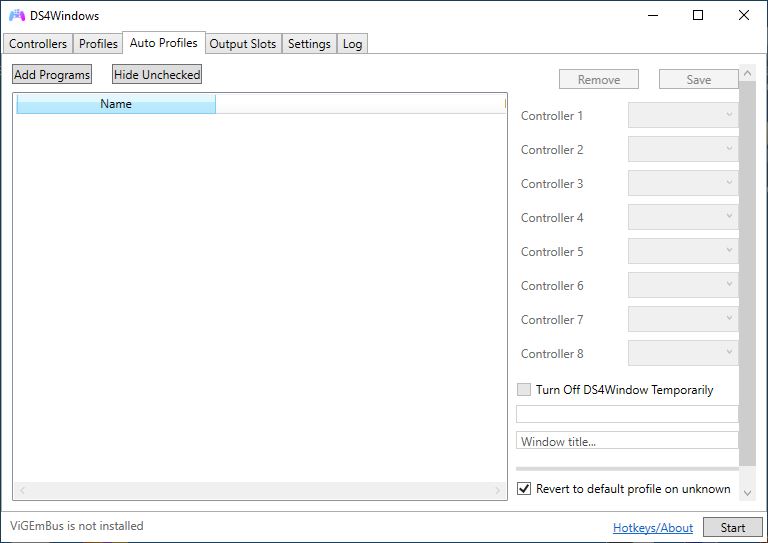Viewport: 768px width, 543px height.
Task: Select the Auto Profiles tab
Action: [164, 43]
